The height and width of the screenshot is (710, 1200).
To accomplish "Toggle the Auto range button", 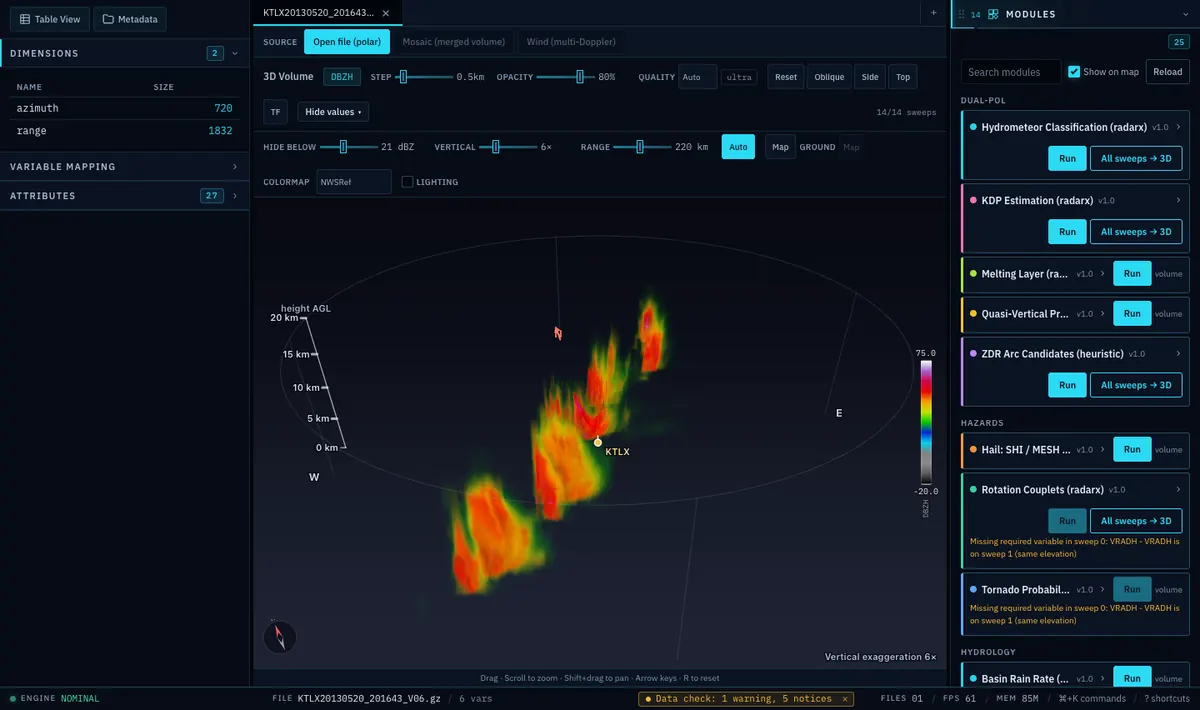I will coord(738,147).
